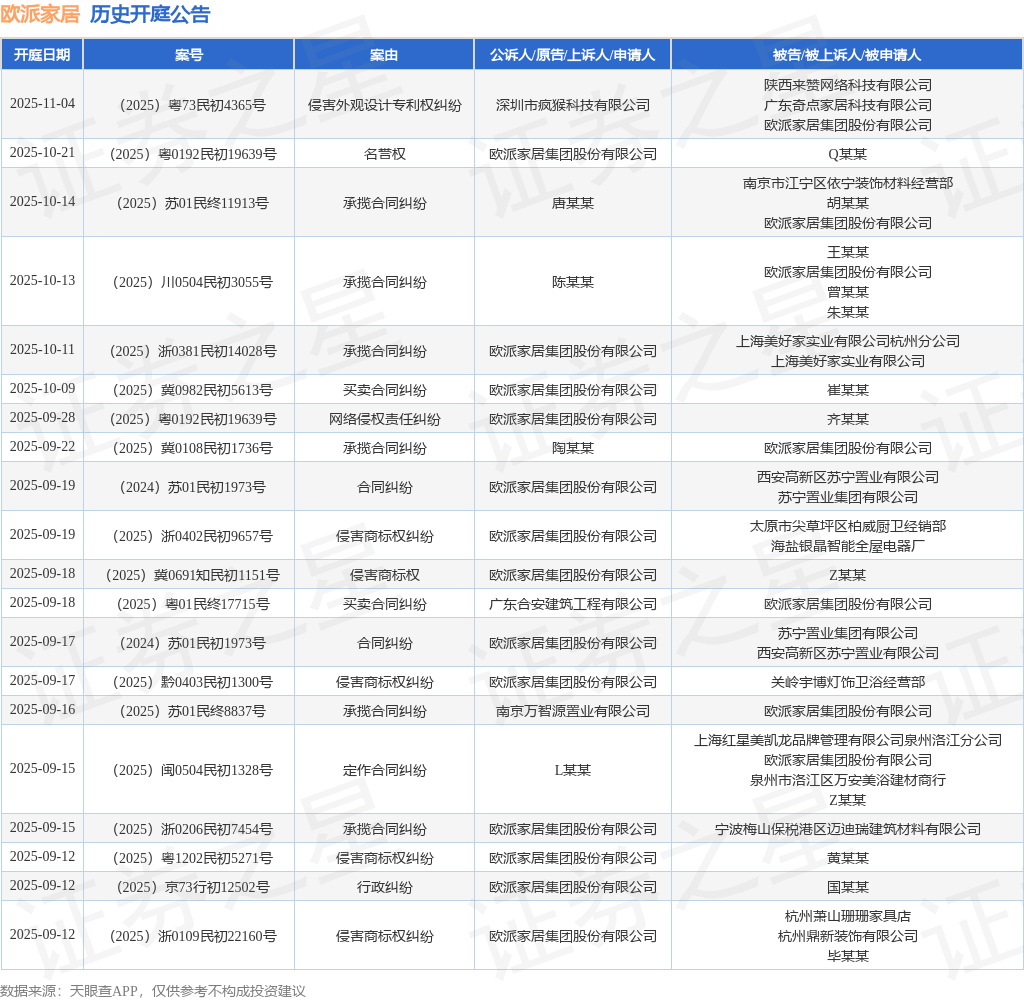The width and height of the screenshot is (1024, 1000).
Task: Select case number (2025)冀0108民初1736号
Action: [193, 448]
